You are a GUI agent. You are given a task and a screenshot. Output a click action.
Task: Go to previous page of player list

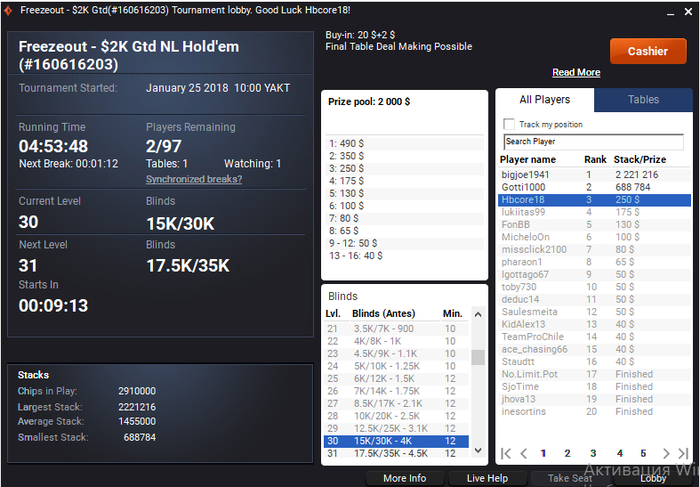click(x=524, y=454)
